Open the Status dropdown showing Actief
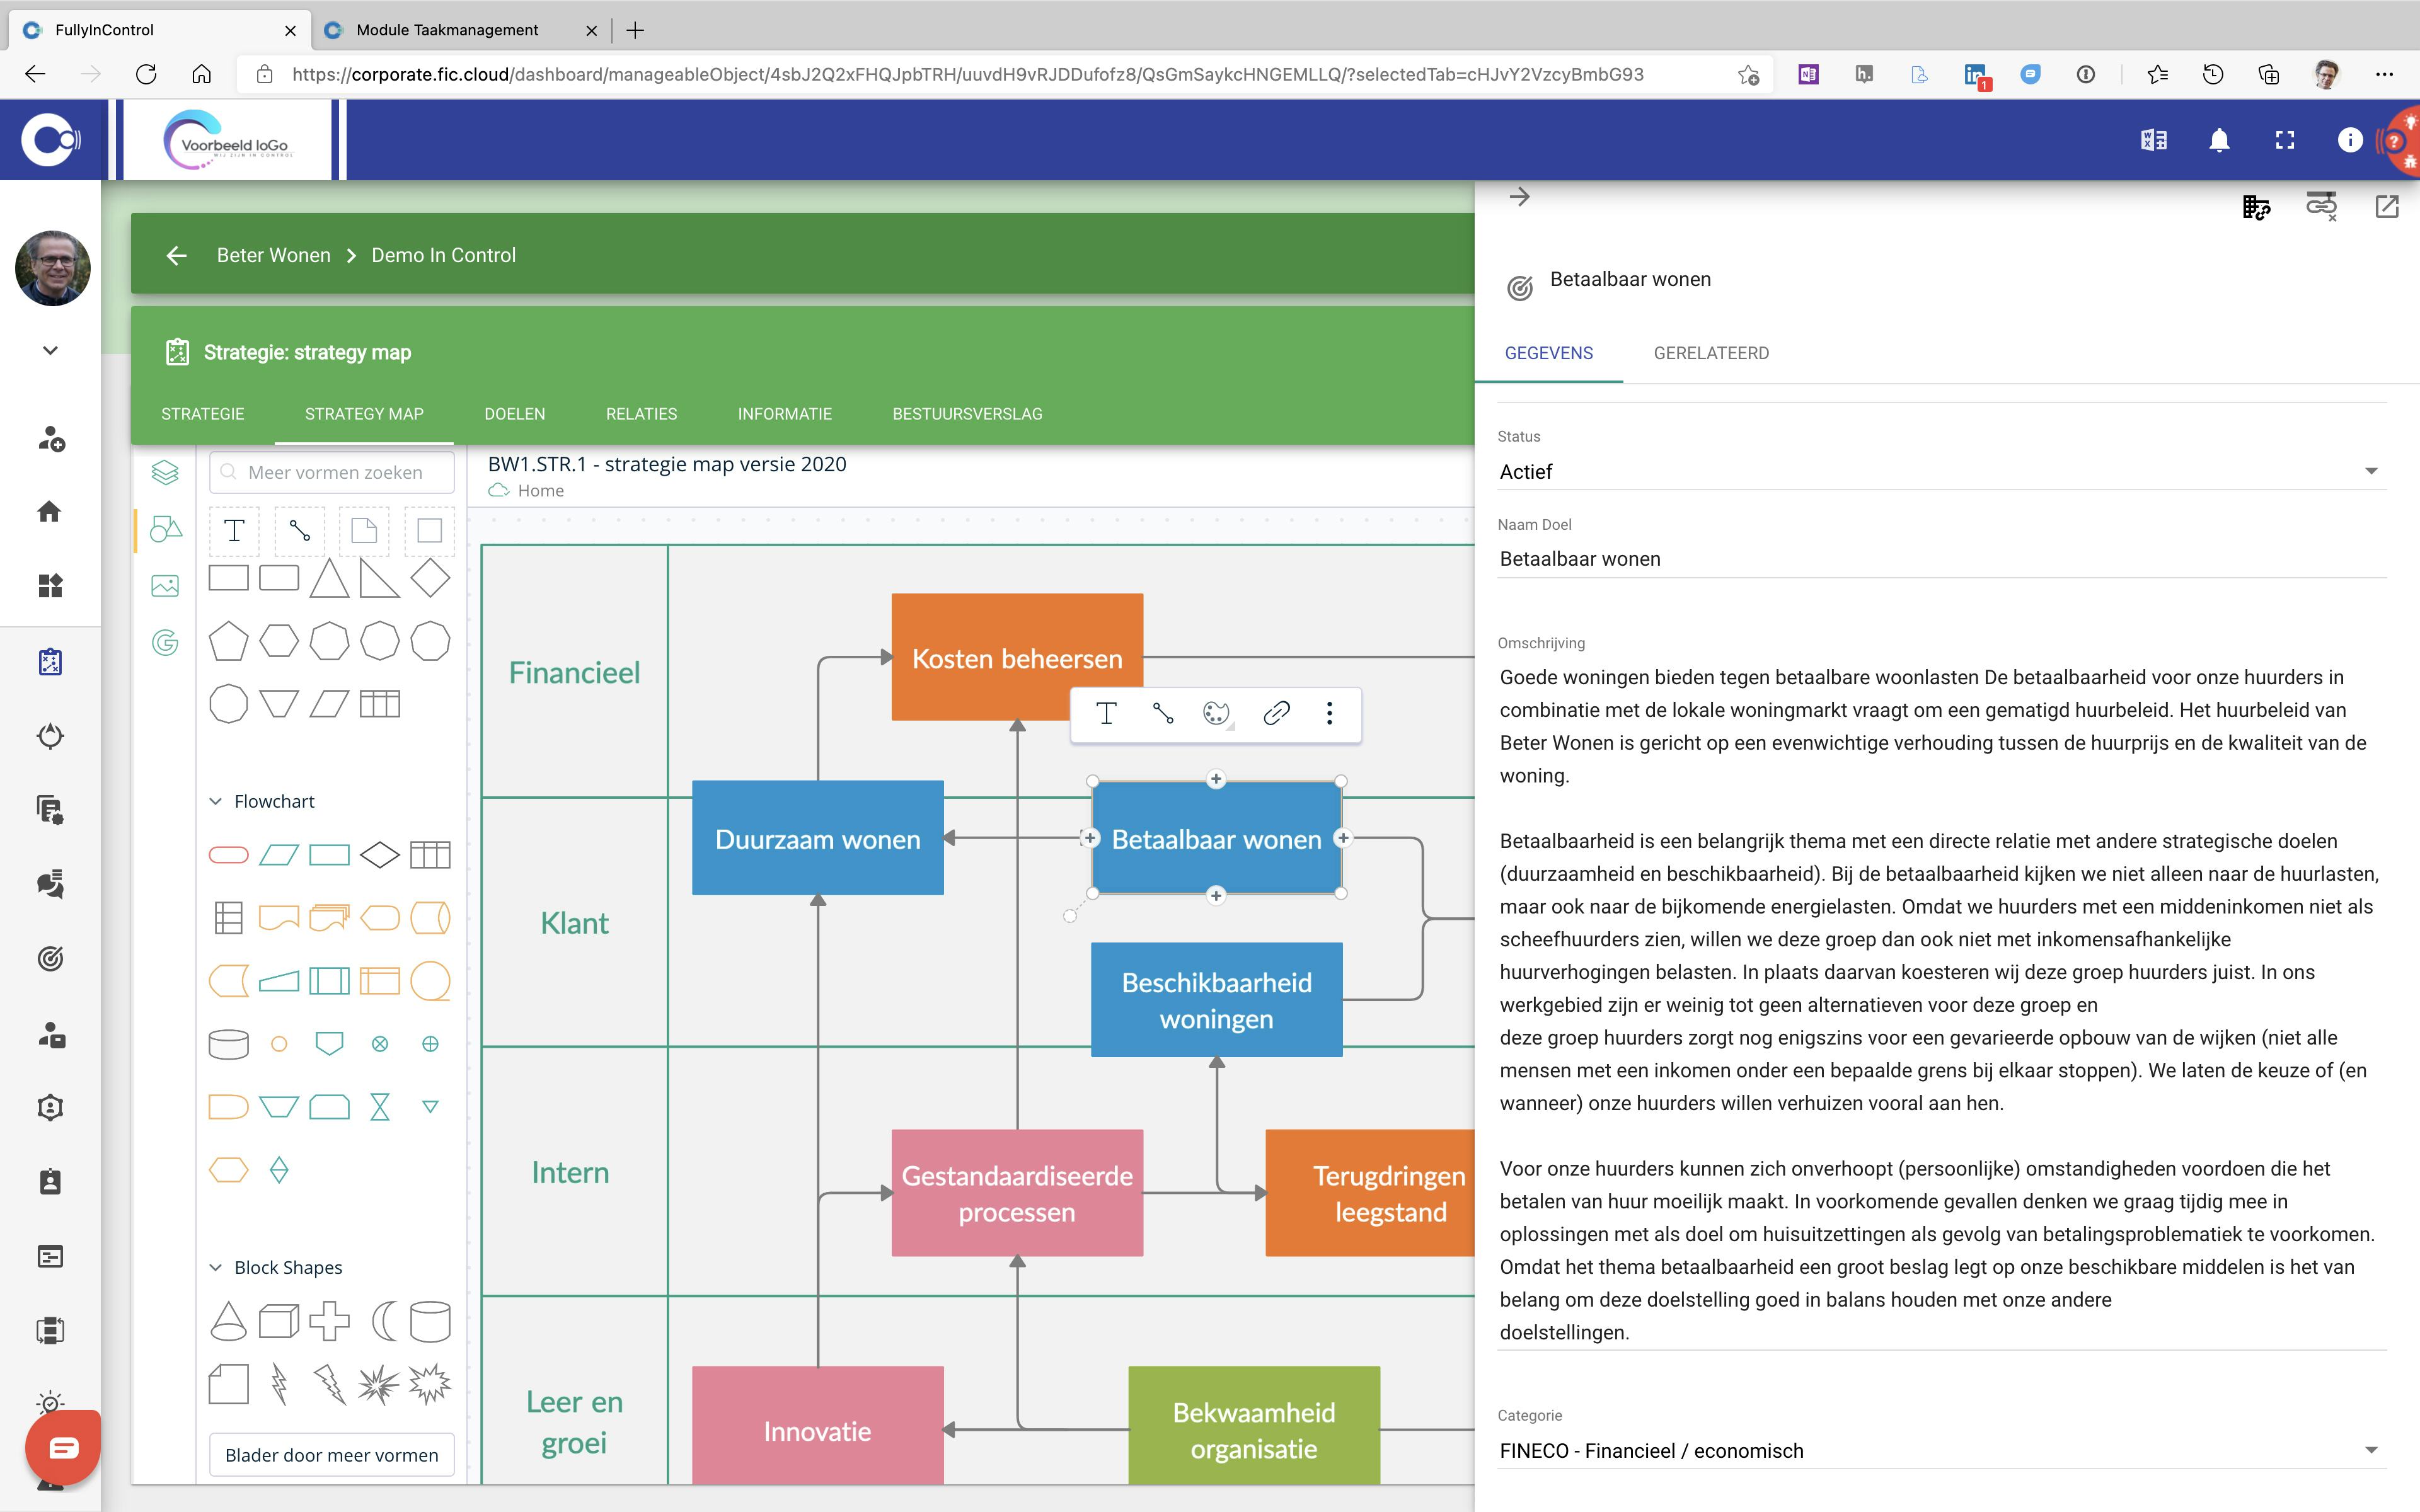The height and width of the screenshot is (1512, 2420). (x=1940, y=471)
